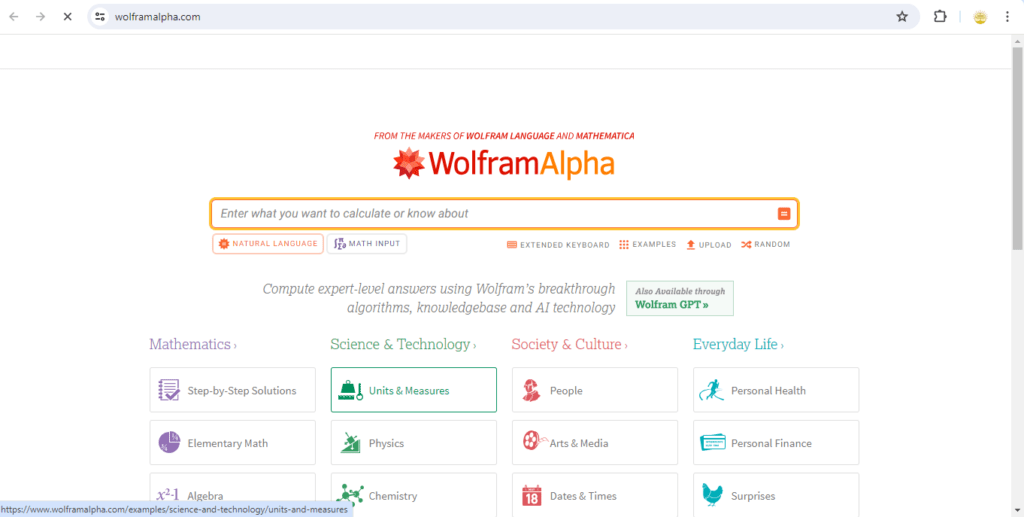The width and height of the screenshot is (1024, 517).
Task: Open Step-by-Step Solutions text label
Action: click(x=242, y=391)
